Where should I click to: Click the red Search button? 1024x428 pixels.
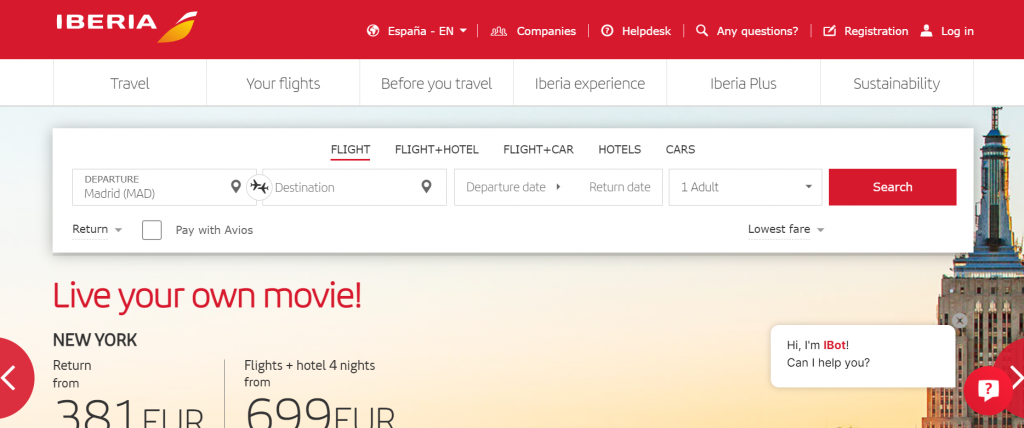point(893,187)
